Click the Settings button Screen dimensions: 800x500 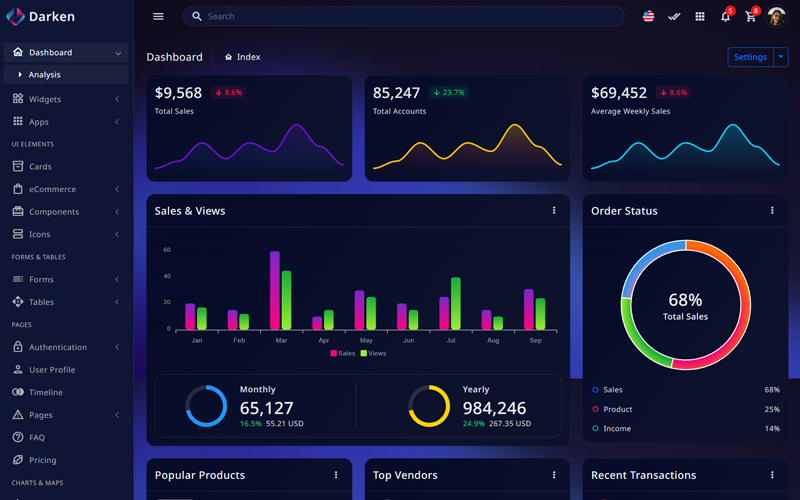750,57
